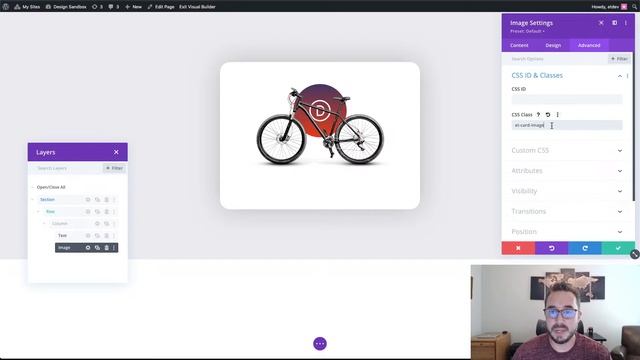Click CSS Class help question icon
The height and width of the screenshot is (360, 640).
click(538, 115)
